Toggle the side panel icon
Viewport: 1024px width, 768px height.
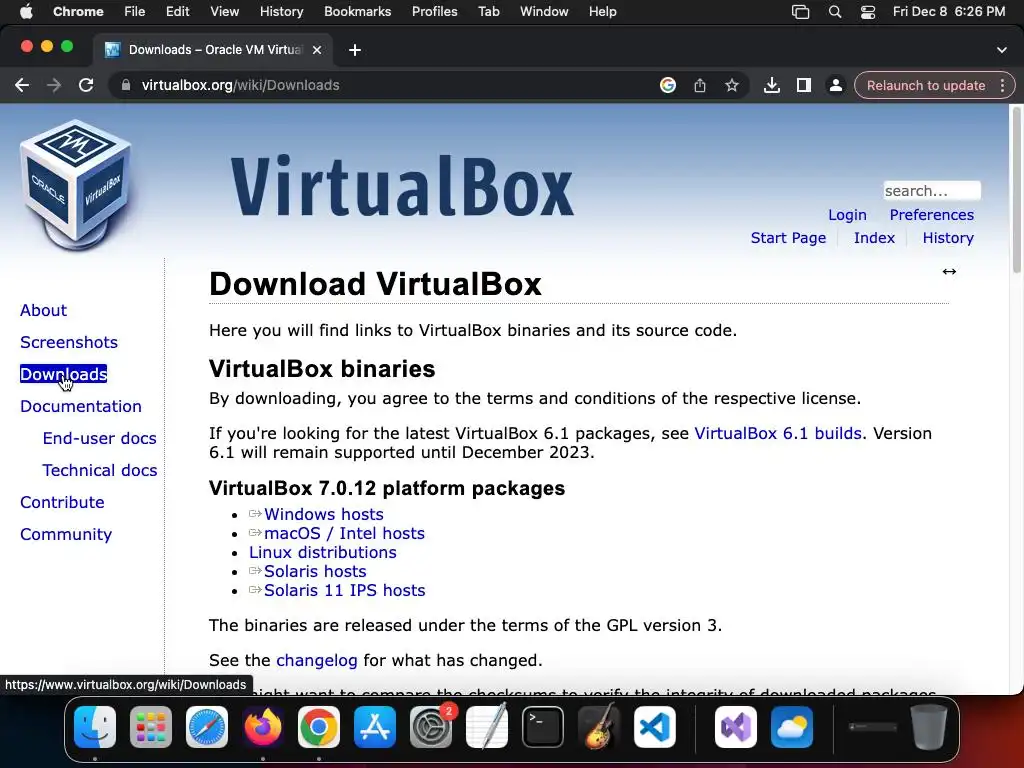pos(803,85)
